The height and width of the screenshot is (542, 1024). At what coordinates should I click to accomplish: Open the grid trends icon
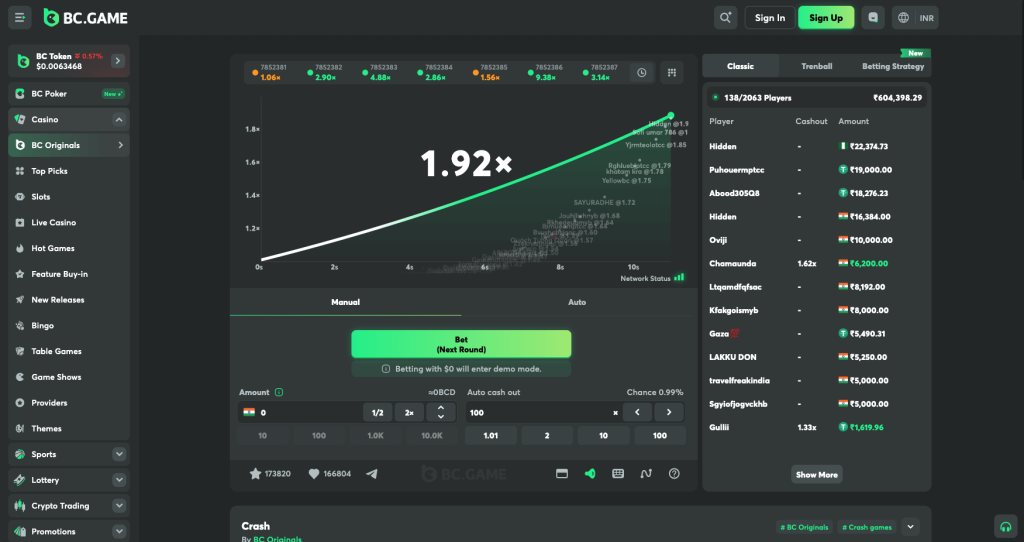[x=672, y=72]
